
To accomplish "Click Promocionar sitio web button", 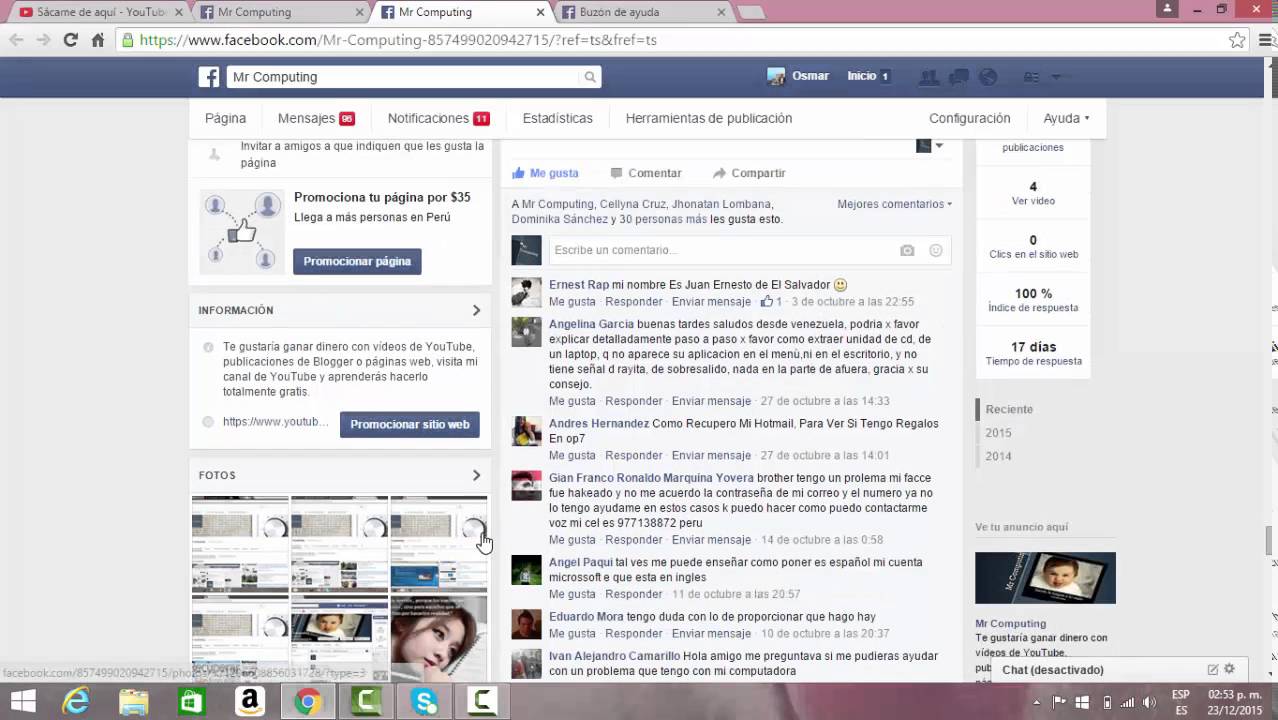I will 409,424.
